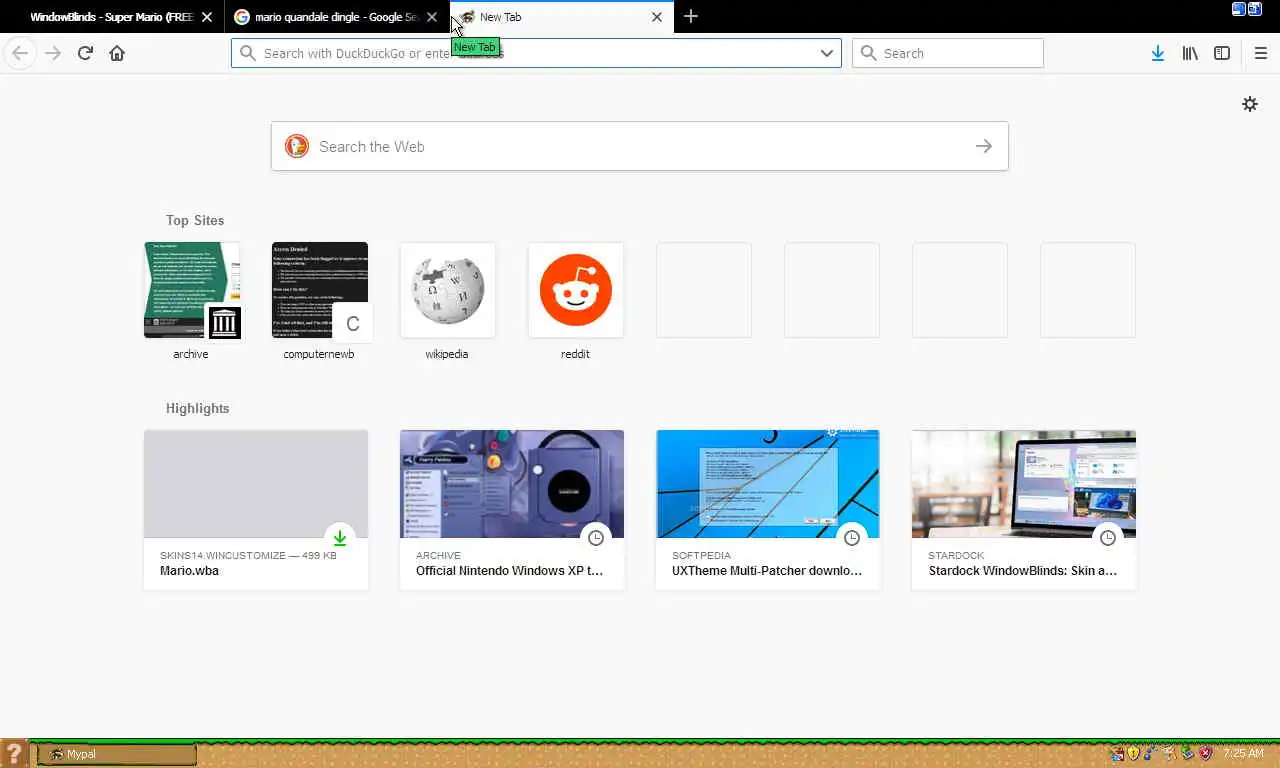Go back with the back arrow
Viewport: 1280px width, 768px height.
[x=20, y=53]
